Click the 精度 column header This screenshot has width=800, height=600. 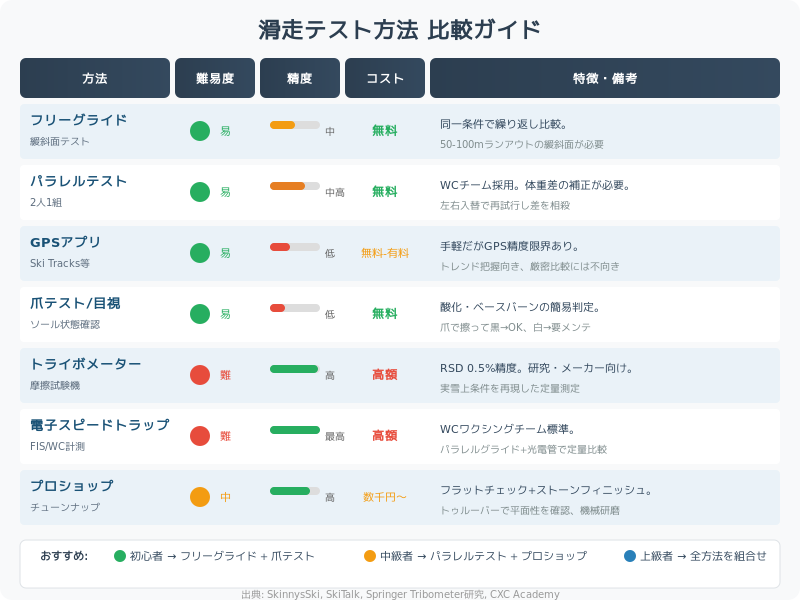tap(300, 78)
